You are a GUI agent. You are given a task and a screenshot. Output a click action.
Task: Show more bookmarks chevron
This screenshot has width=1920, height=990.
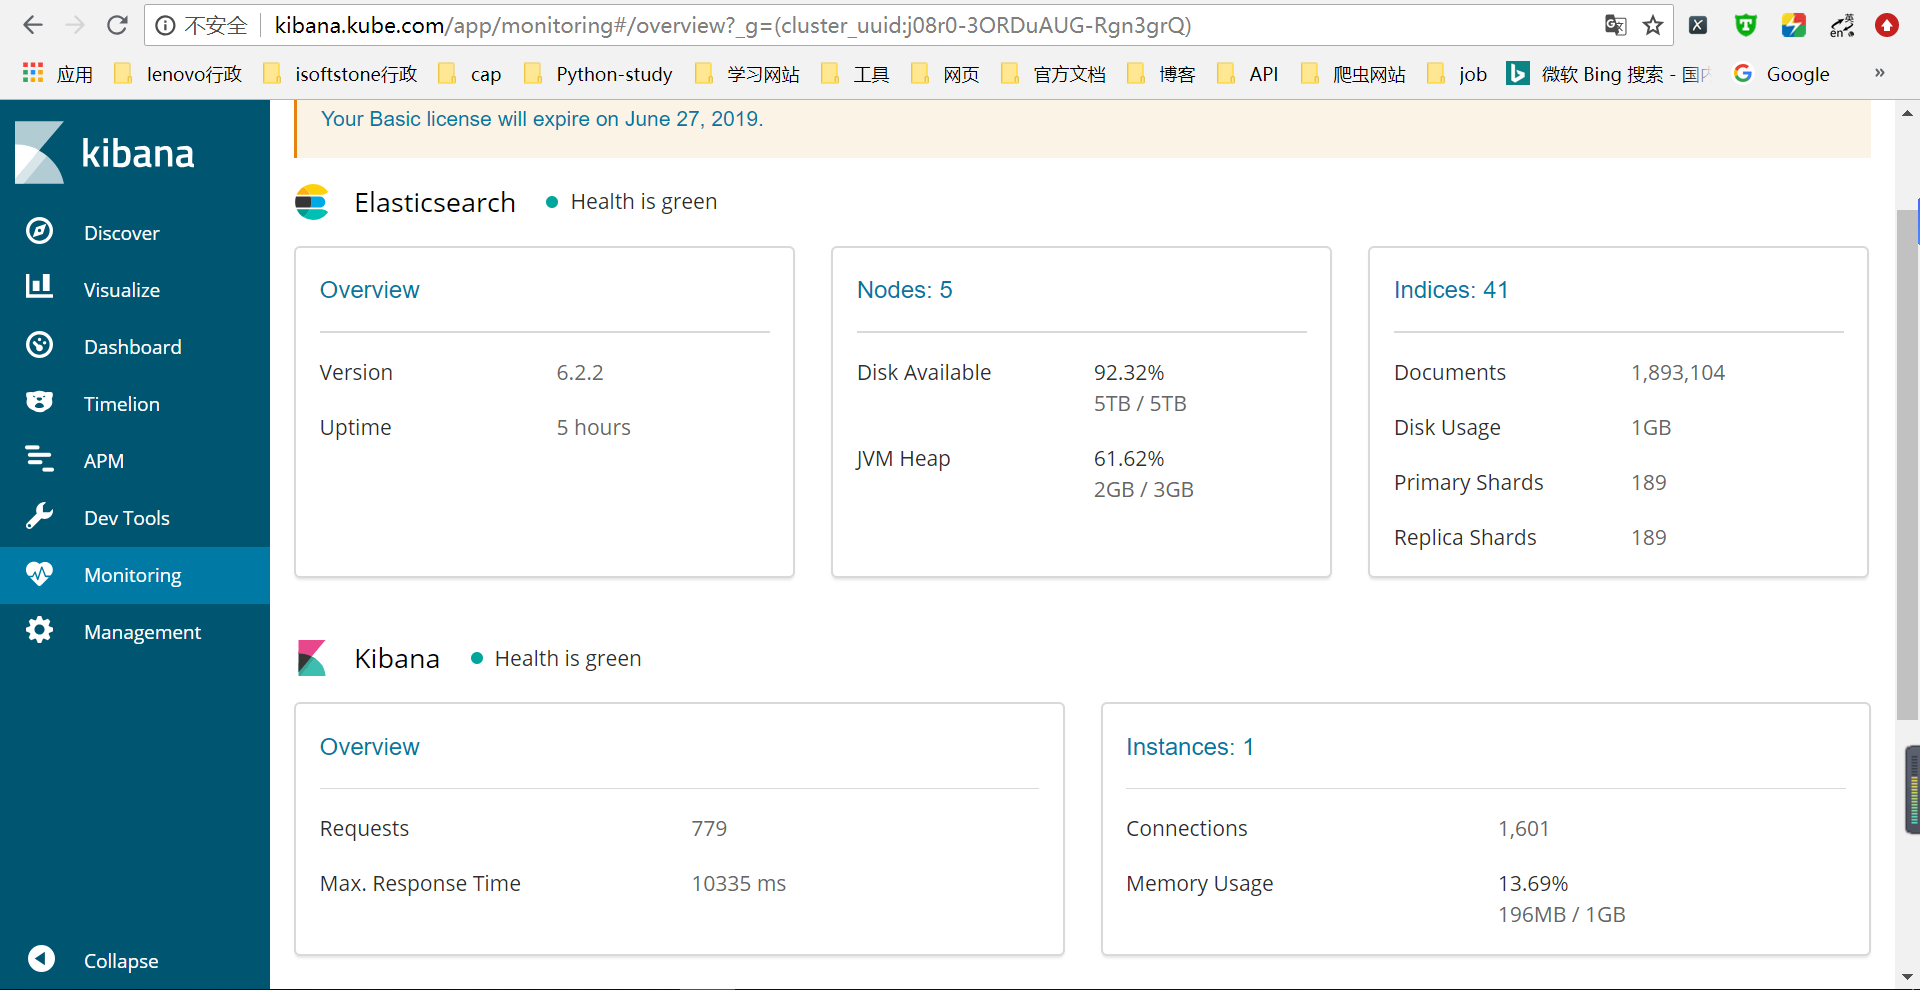pyautogui.click(x=1879, y=73)
